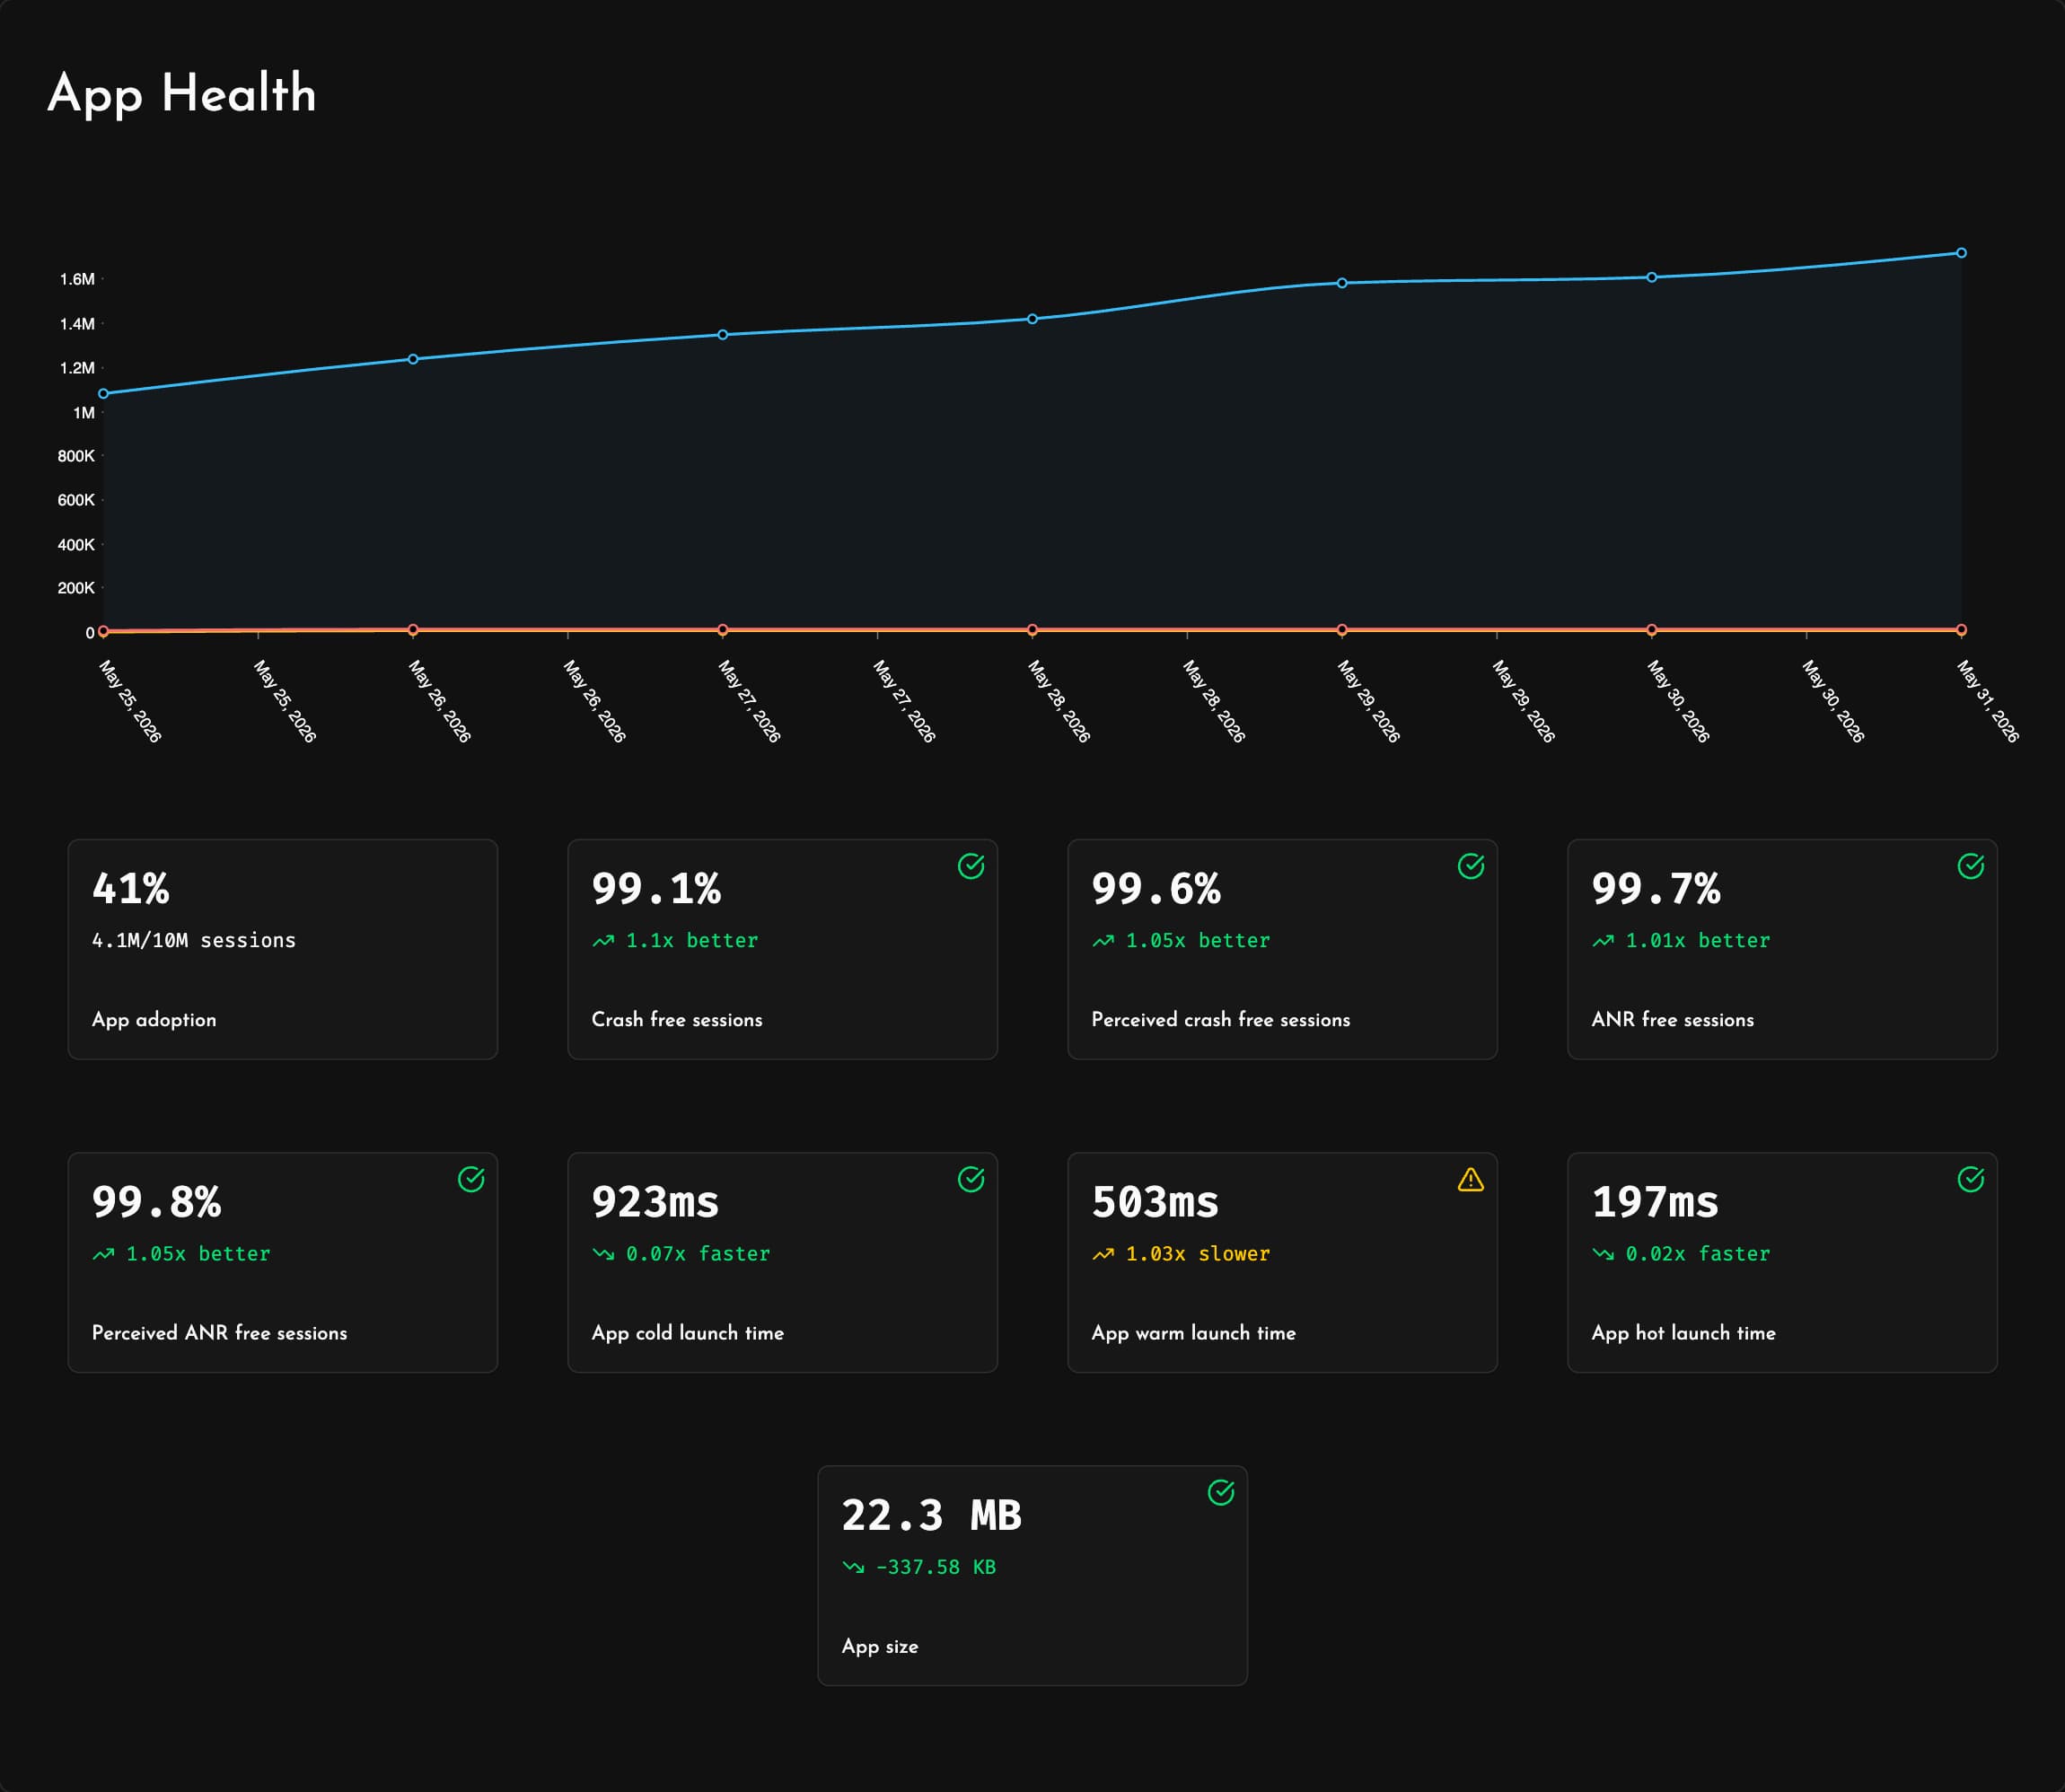Click the orange data point at May 31, 2026

coord(1961,630)
